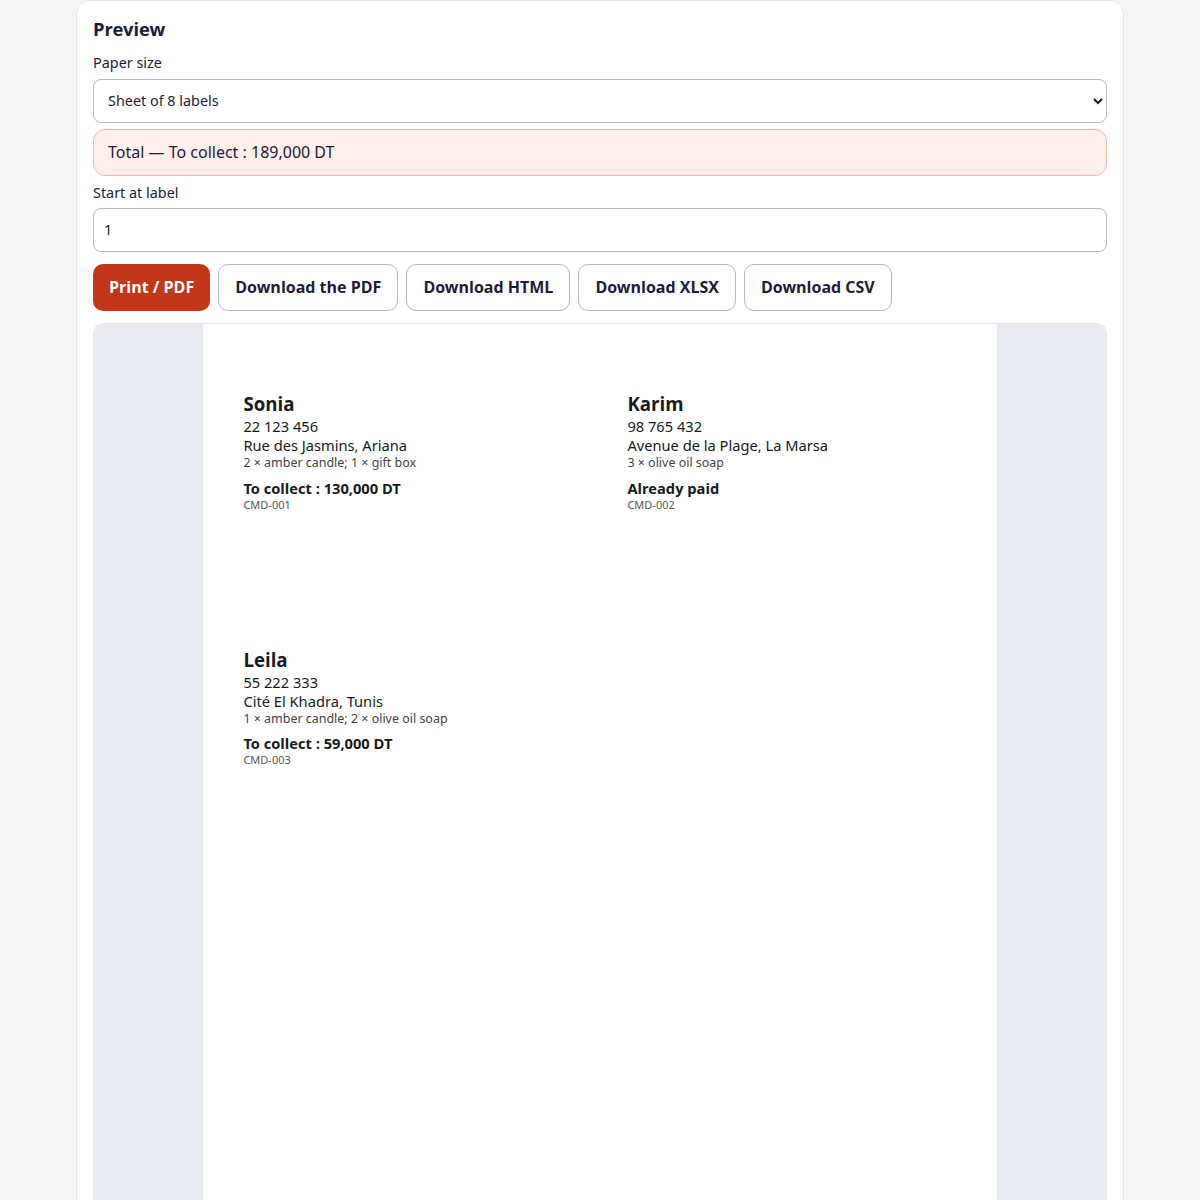Click the Download CSV button
The image size is (1200, 1200).
818,287
